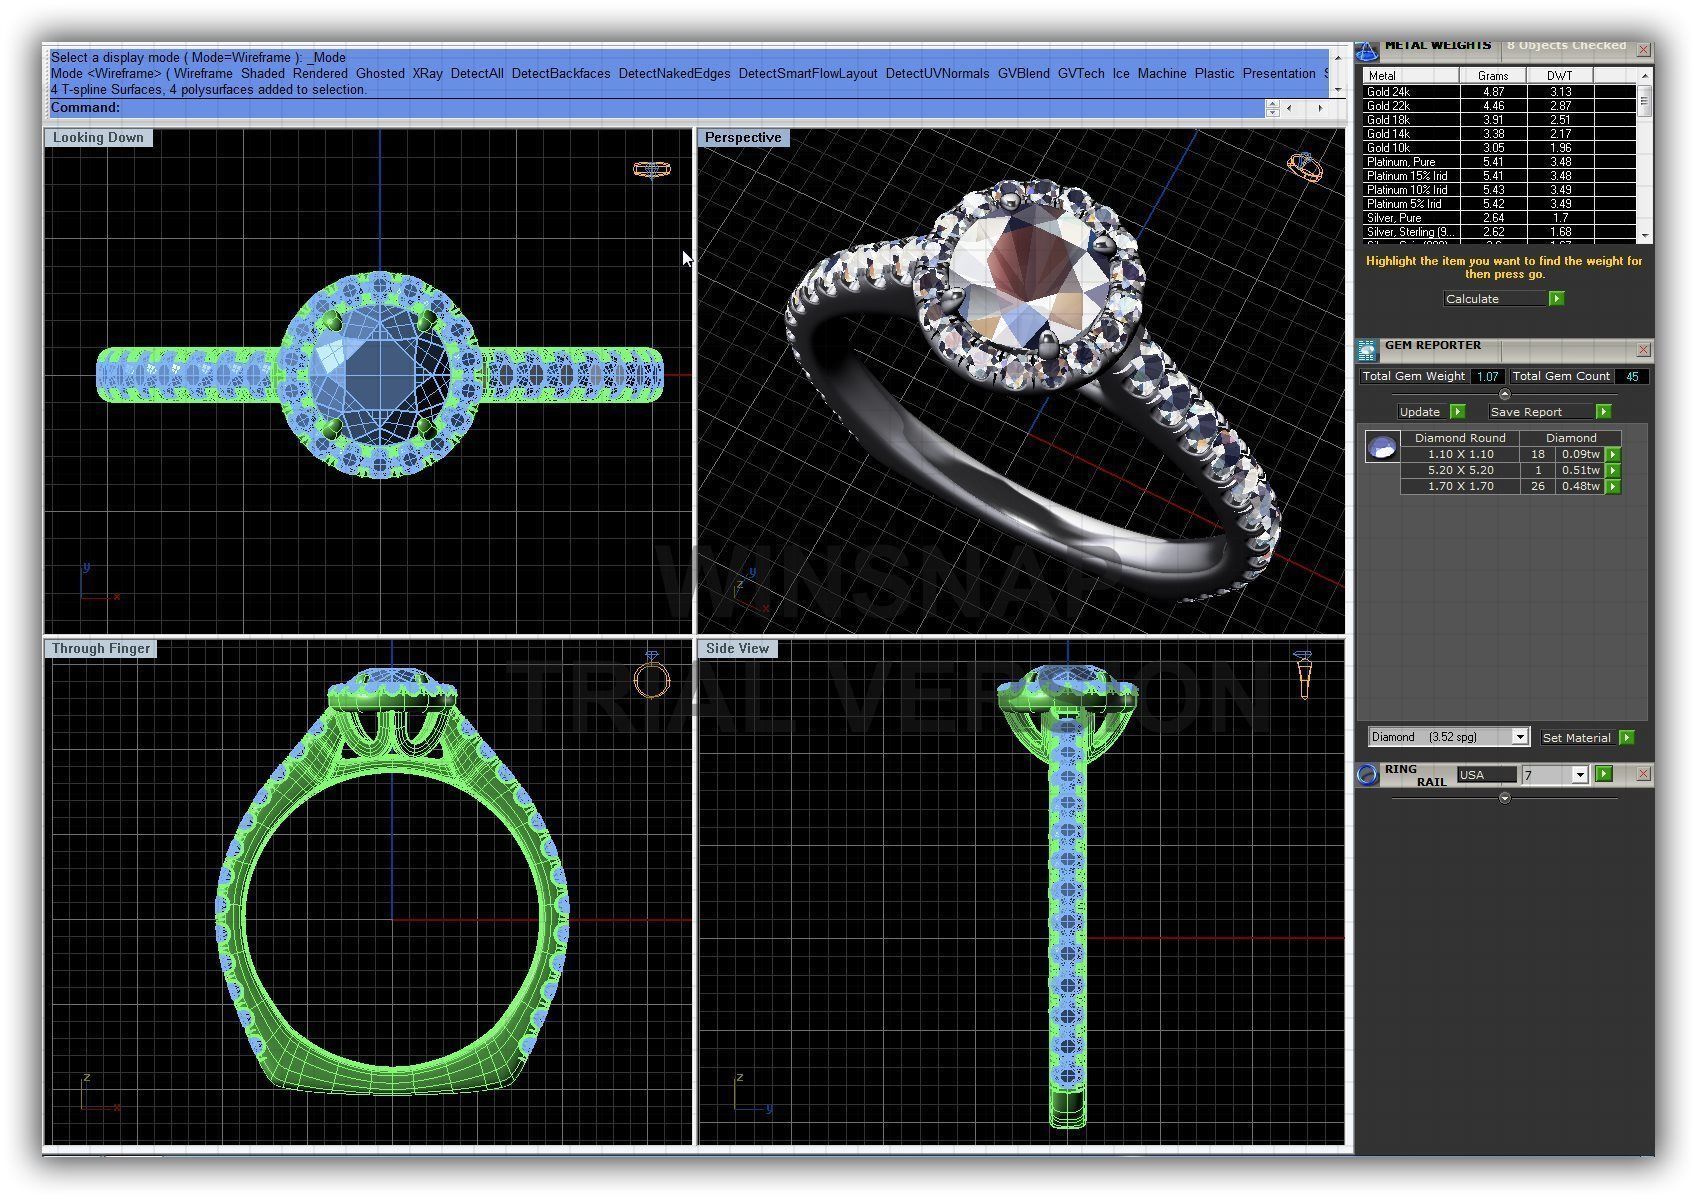Click scroll-up arrow of metal weights list

click(x=1644, y=75)
